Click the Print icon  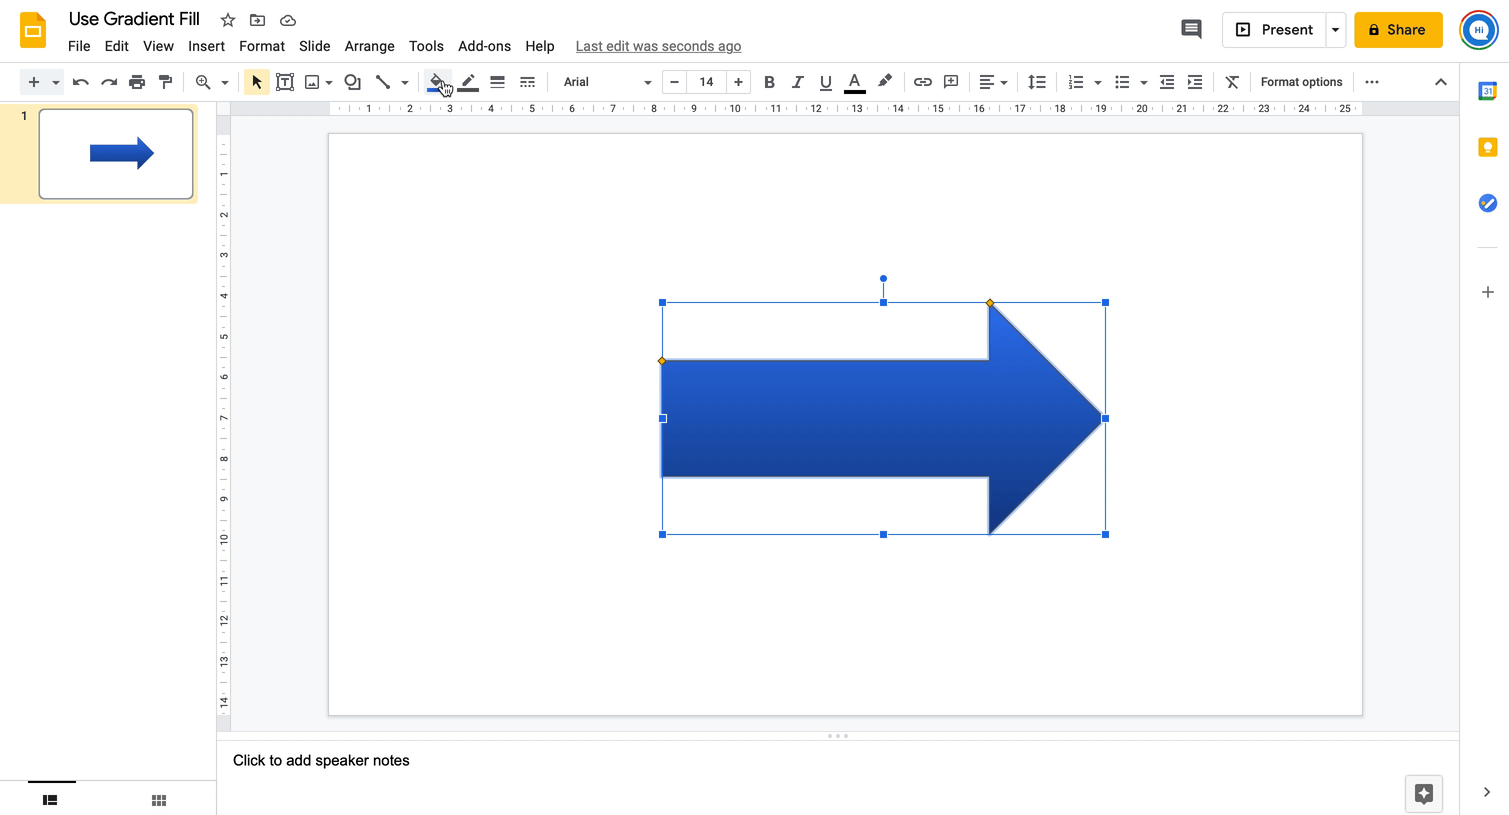pos(137,82)
